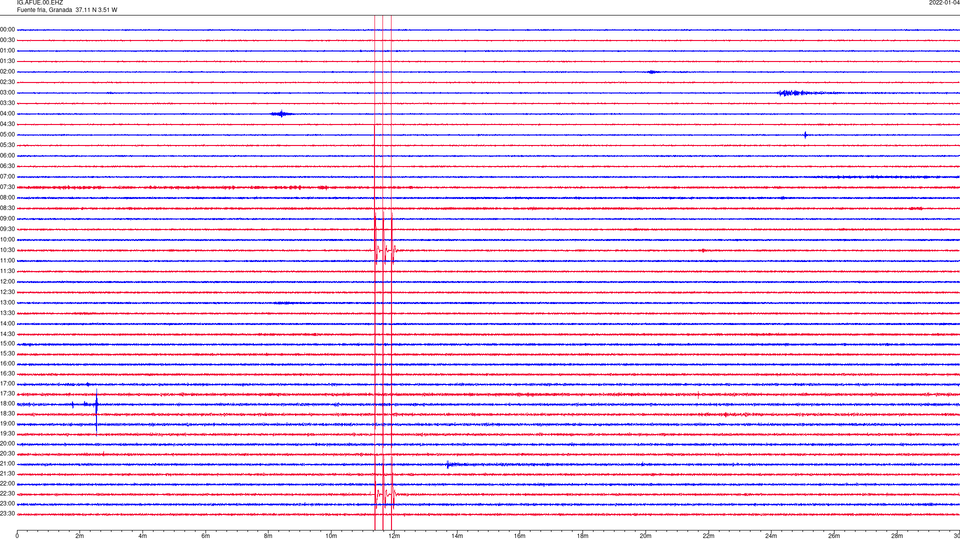Click the 12m tick label on time axis
The height and width of the screenshot is (540, 960).
point(394,536)
